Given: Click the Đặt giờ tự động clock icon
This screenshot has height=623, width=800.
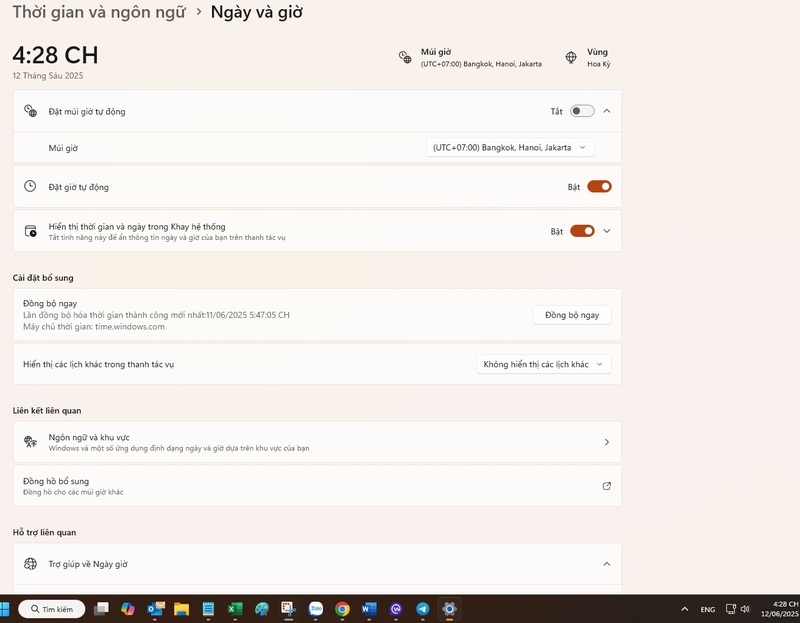Looking at the screenshot, I should [30, 186].
